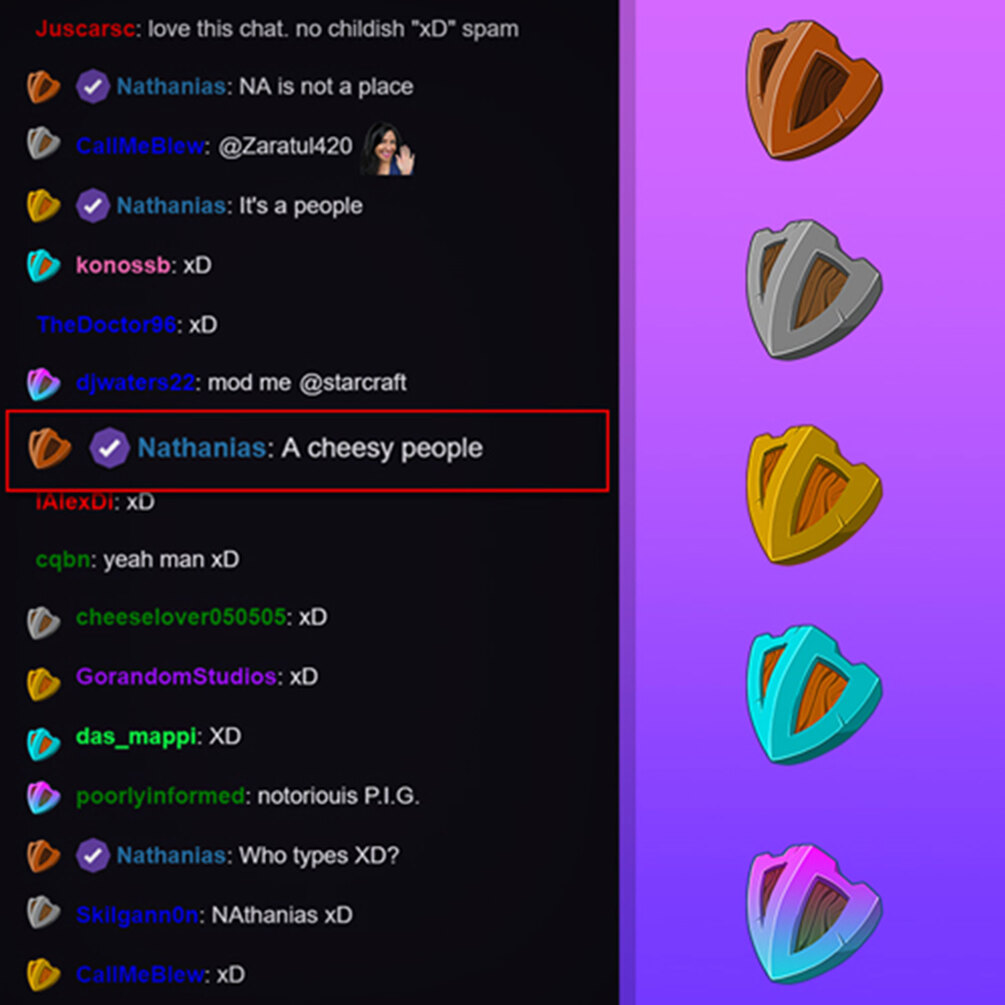Click the large cyan shield badge
This screenshot has width=1005, height=1005.
(x=813, y=695)
